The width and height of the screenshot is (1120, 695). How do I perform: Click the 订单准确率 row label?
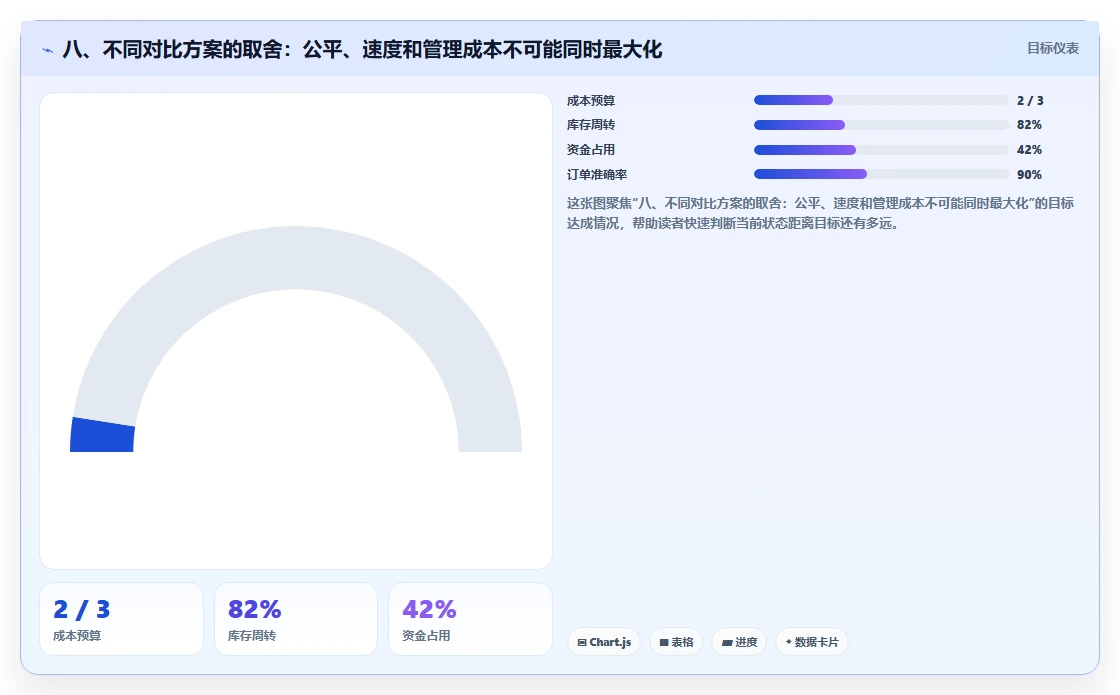597,174
